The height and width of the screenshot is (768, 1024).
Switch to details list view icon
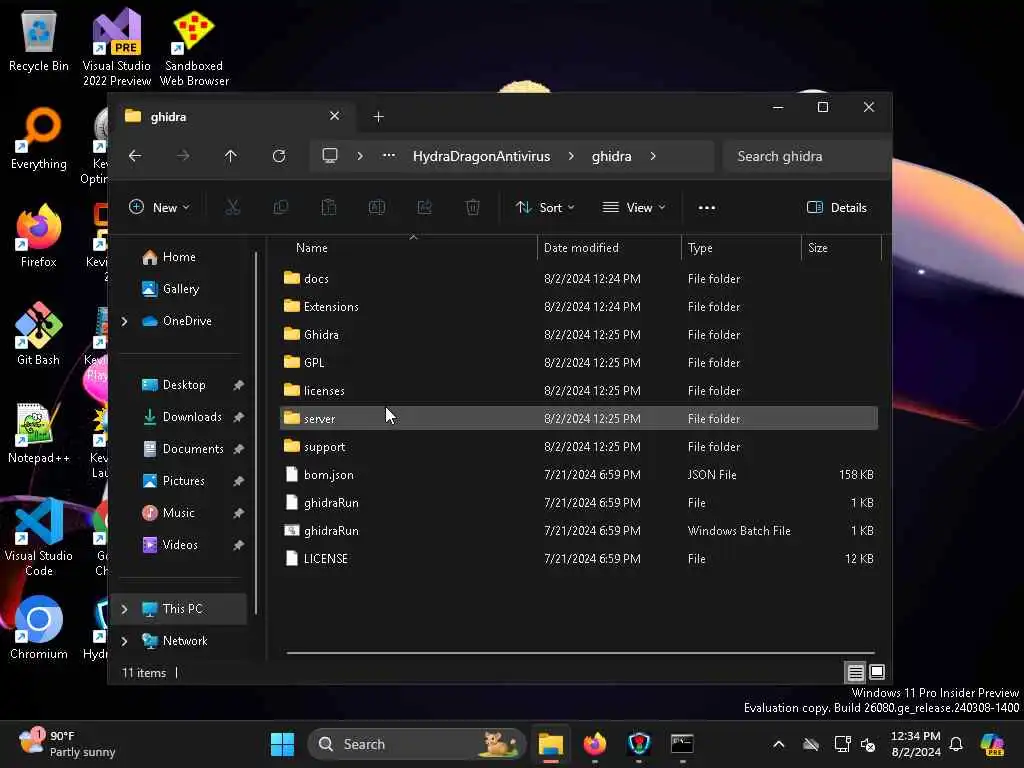click(x=856, y=672)
